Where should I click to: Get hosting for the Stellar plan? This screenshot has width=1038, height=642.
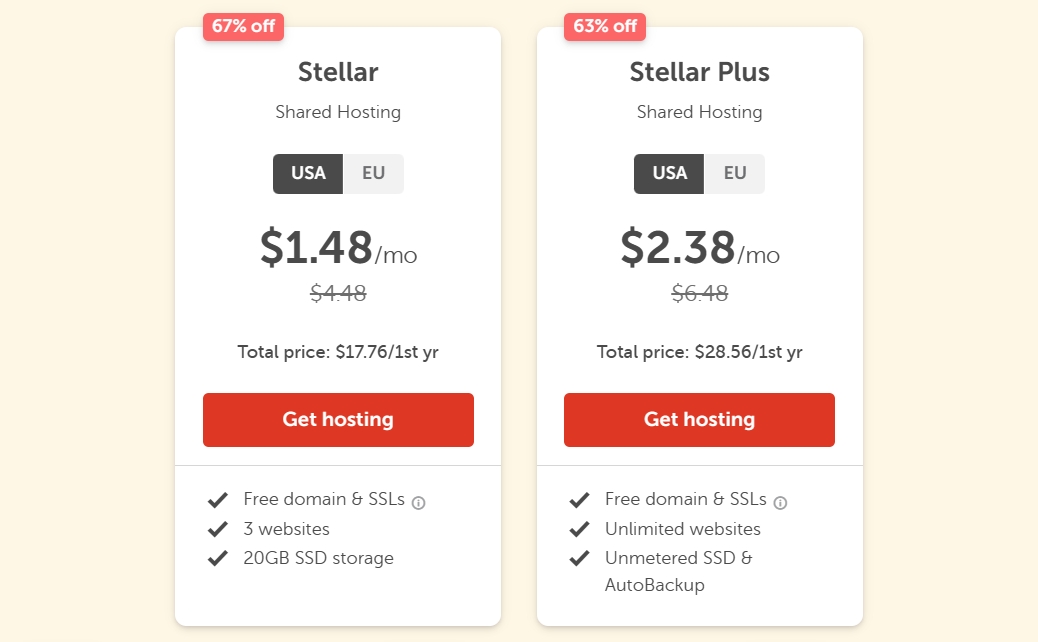tap(338, 419)
